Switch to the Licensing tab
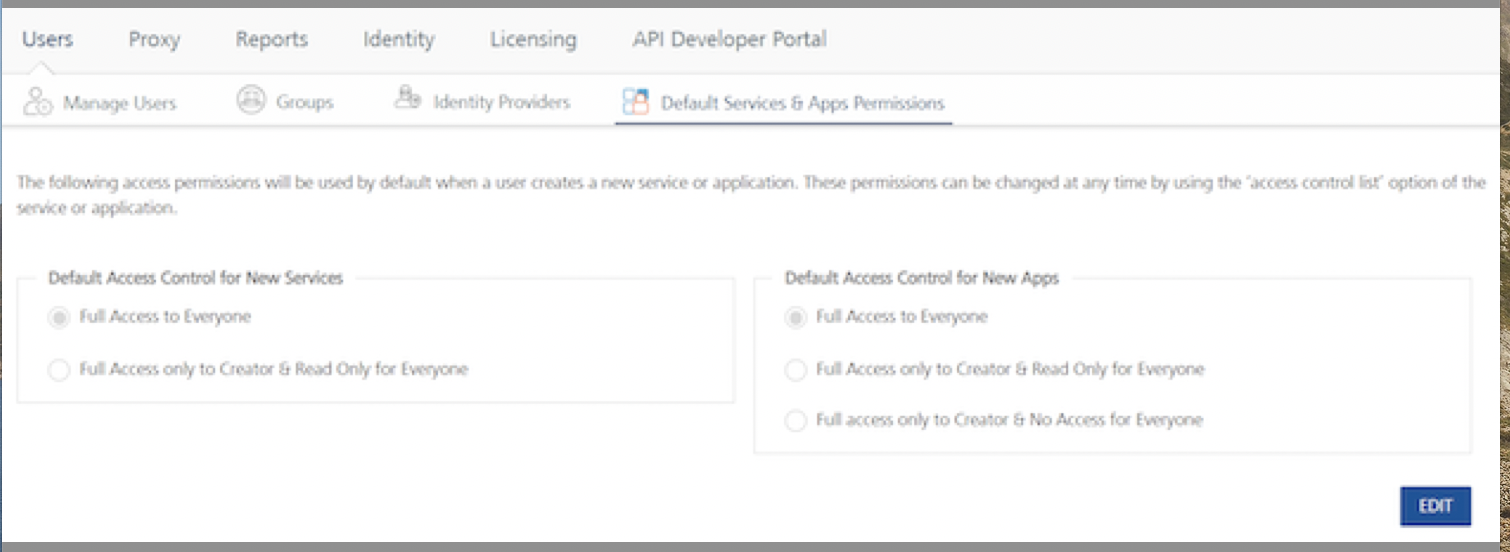This screenshot has height=552, width=1510. click(533, 40)
